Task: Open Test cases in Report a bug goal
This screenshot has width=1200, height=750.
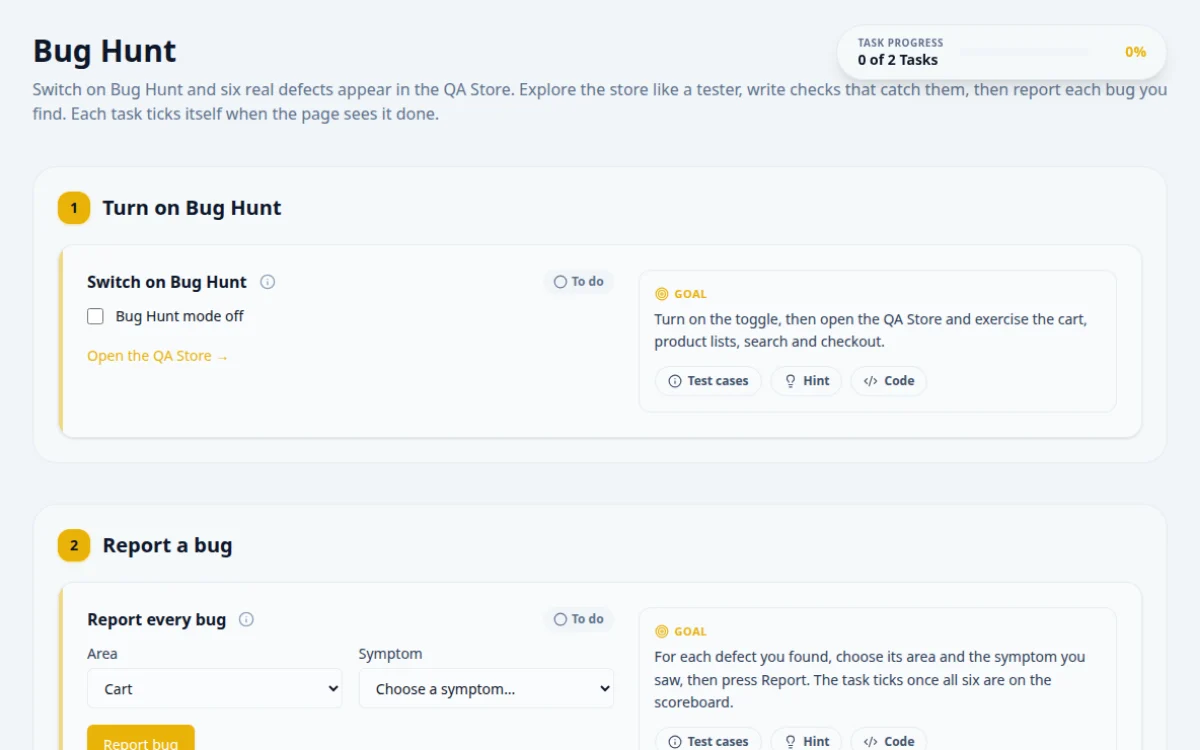Action: tap(708, 741)
